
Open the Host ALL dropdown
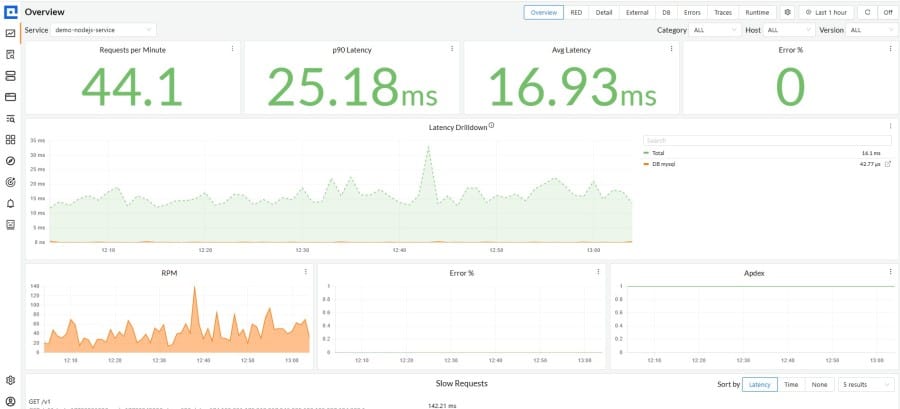pyautogui.click(x=789, y=30)
